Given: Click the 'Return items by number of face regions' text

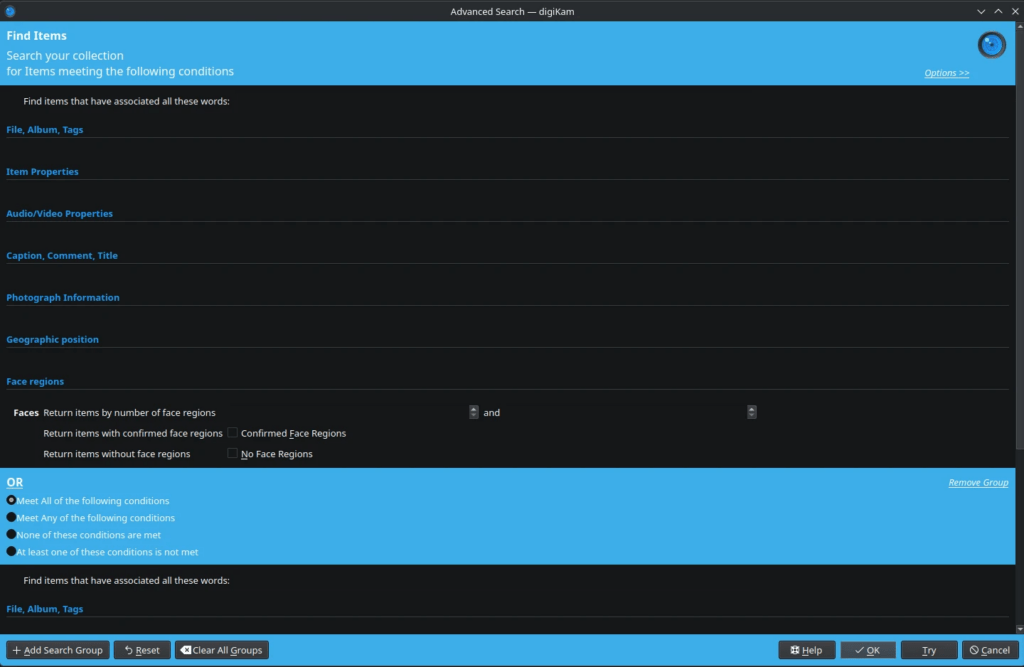Looking at the screenshot, I should click(129, 412).
